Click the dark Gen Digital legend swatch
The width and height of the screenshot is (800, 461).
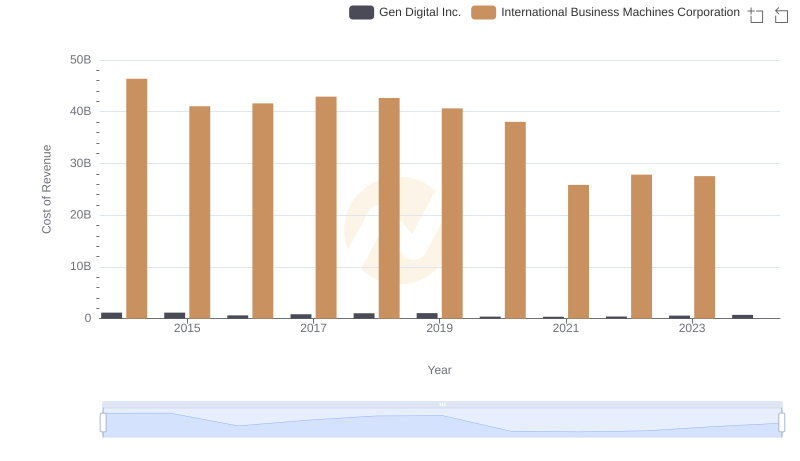pos(361,12)
